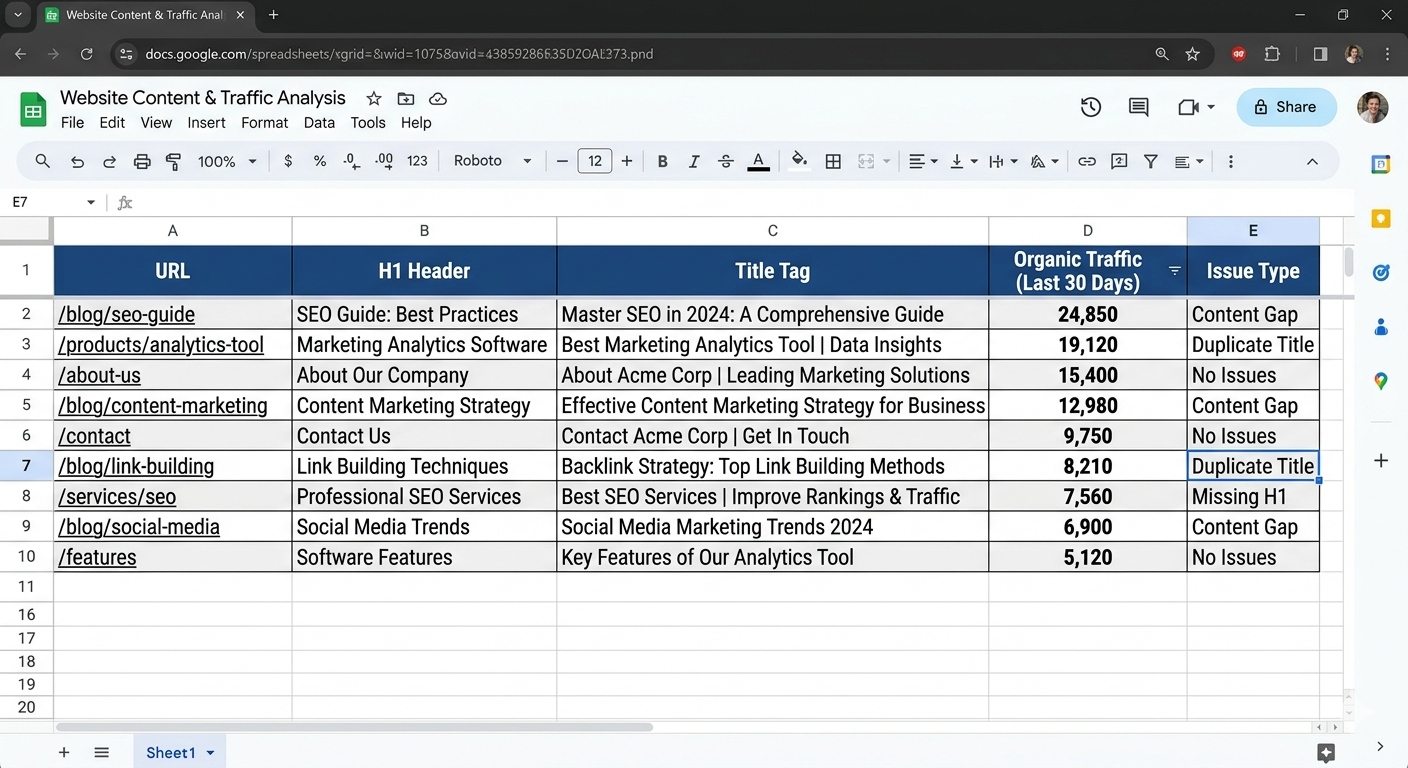Insert a comment using the comment icon
Screen dimensions: 1408x768
coord(1119,161)
